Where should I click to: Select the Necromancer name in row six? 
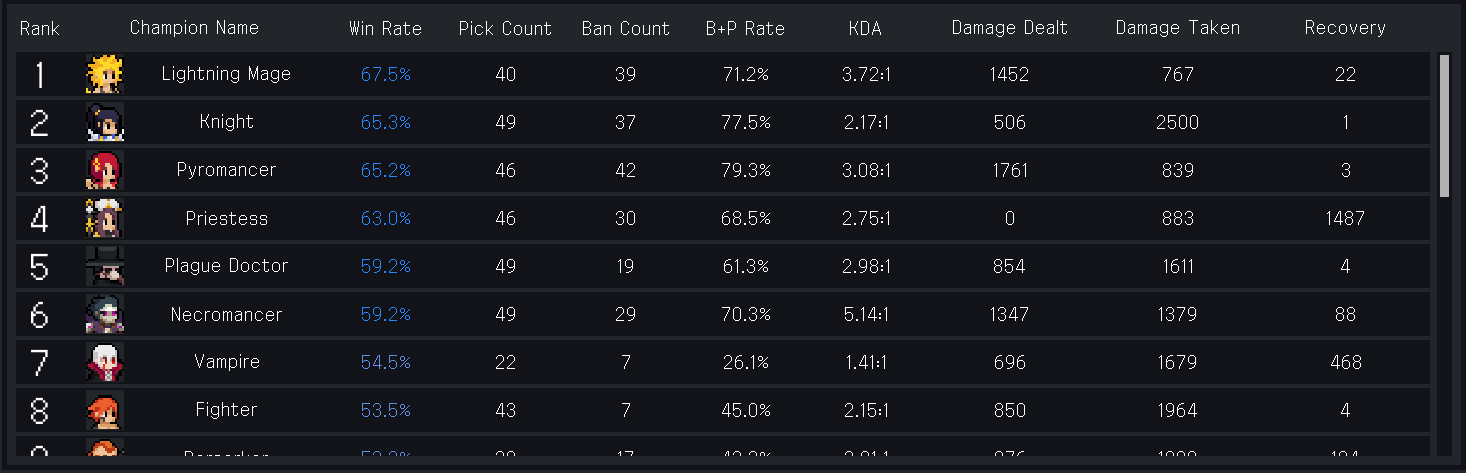(x=226, y=314)
